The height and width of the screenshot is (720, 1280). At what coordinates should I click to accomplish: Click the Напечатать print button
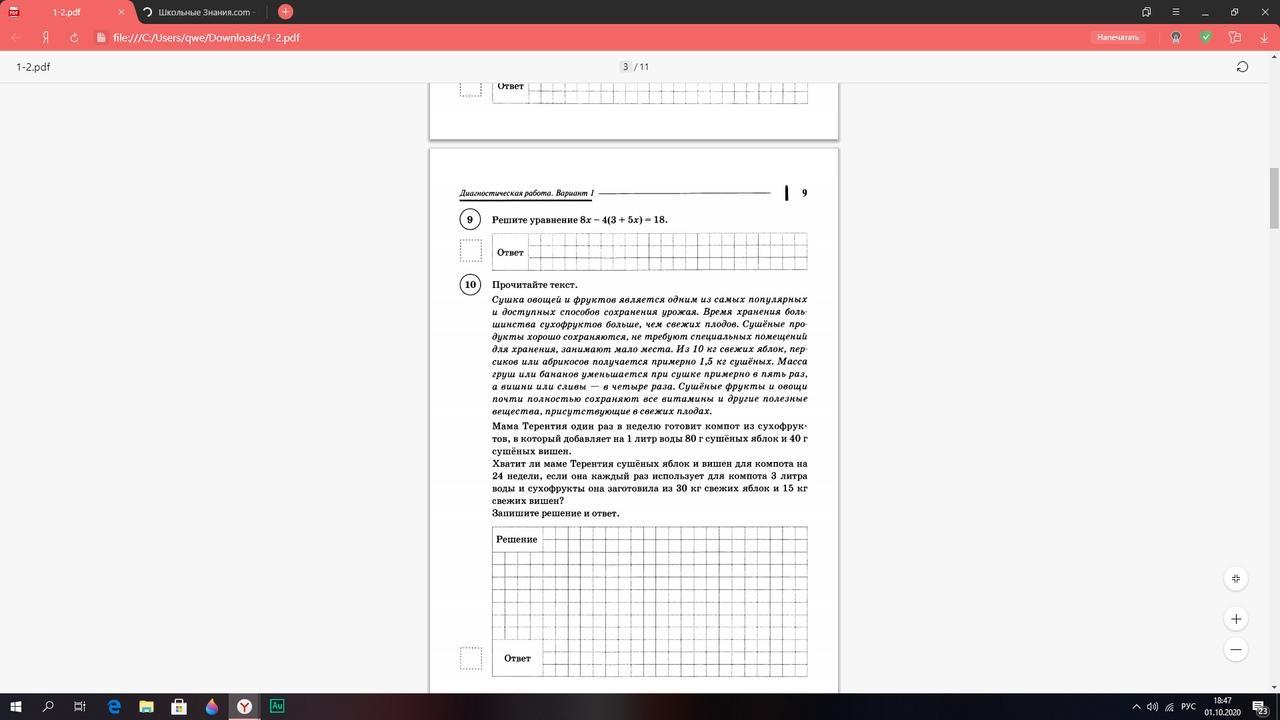click(x=1118, y=37)
